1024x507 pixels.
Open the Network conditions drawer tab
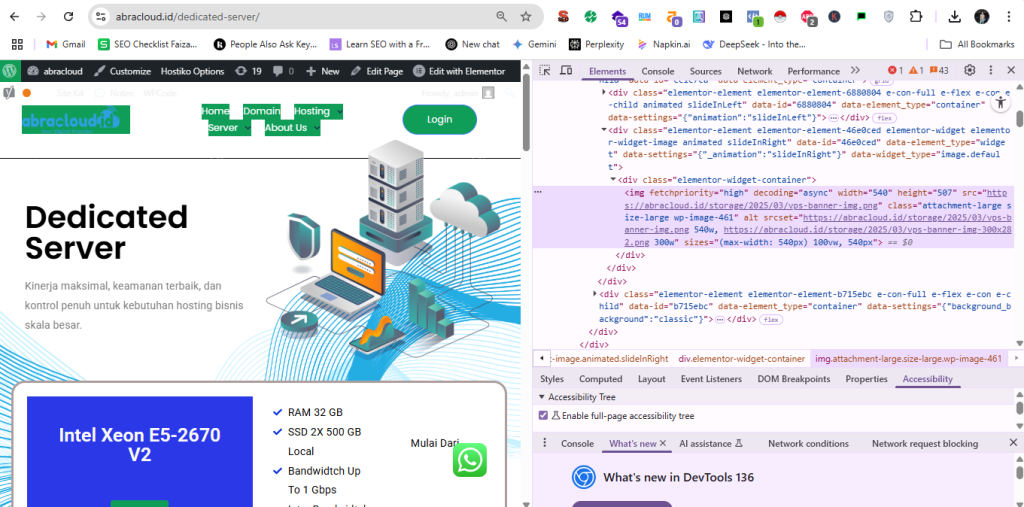point(808,444)
